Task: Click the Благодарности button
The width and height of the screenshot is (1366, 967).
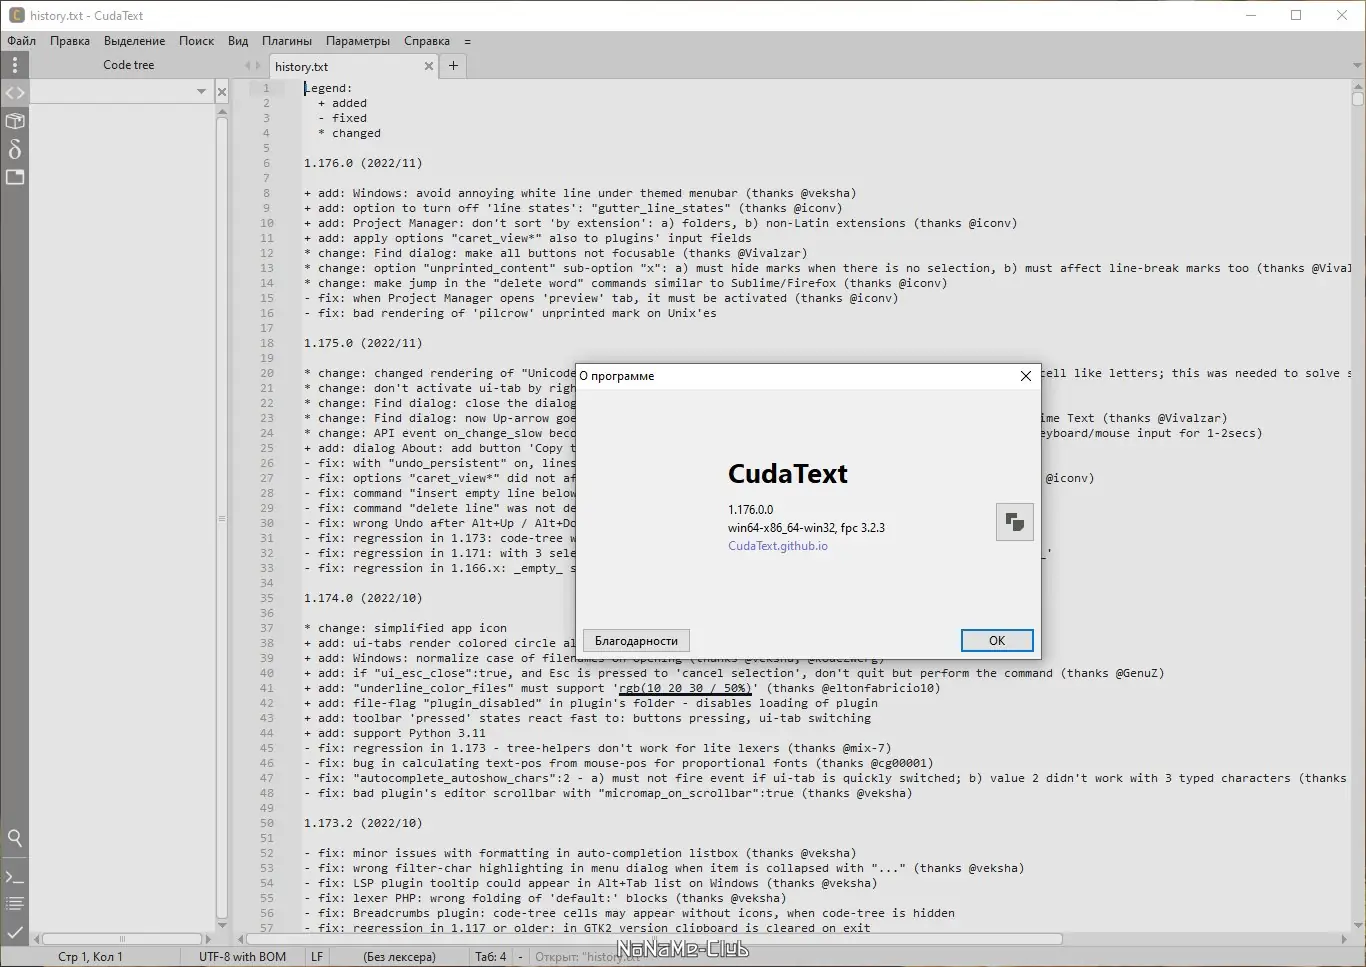Action: (x=636, y=641)
